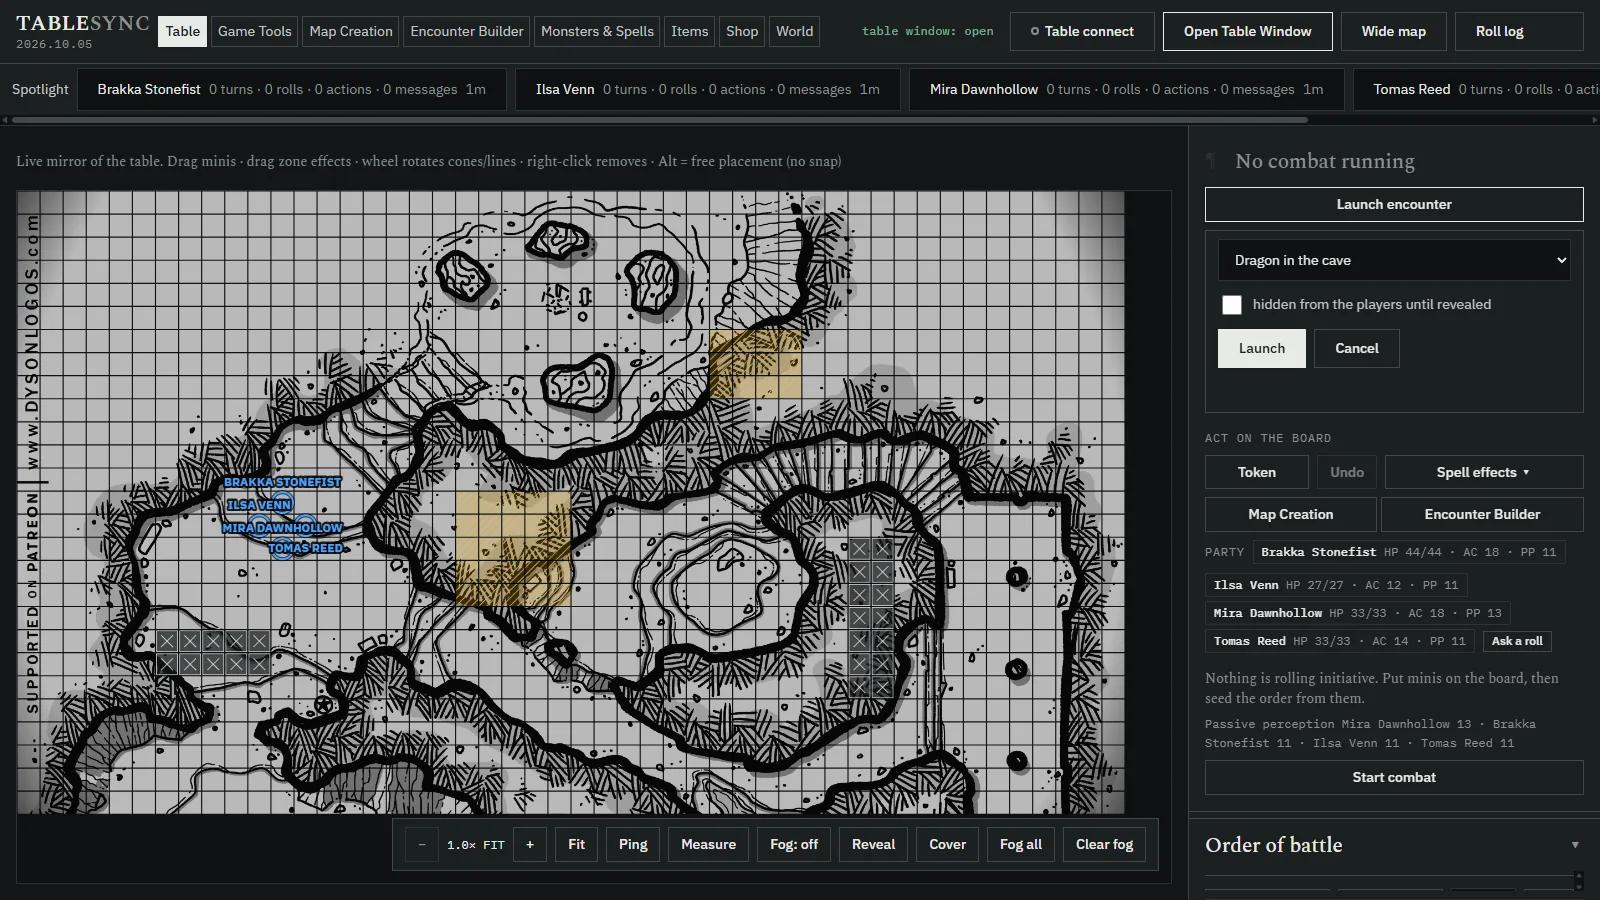Expand the Spell effects menu
This screenshot has height=900, width=1600.
tap(1484, 472)
